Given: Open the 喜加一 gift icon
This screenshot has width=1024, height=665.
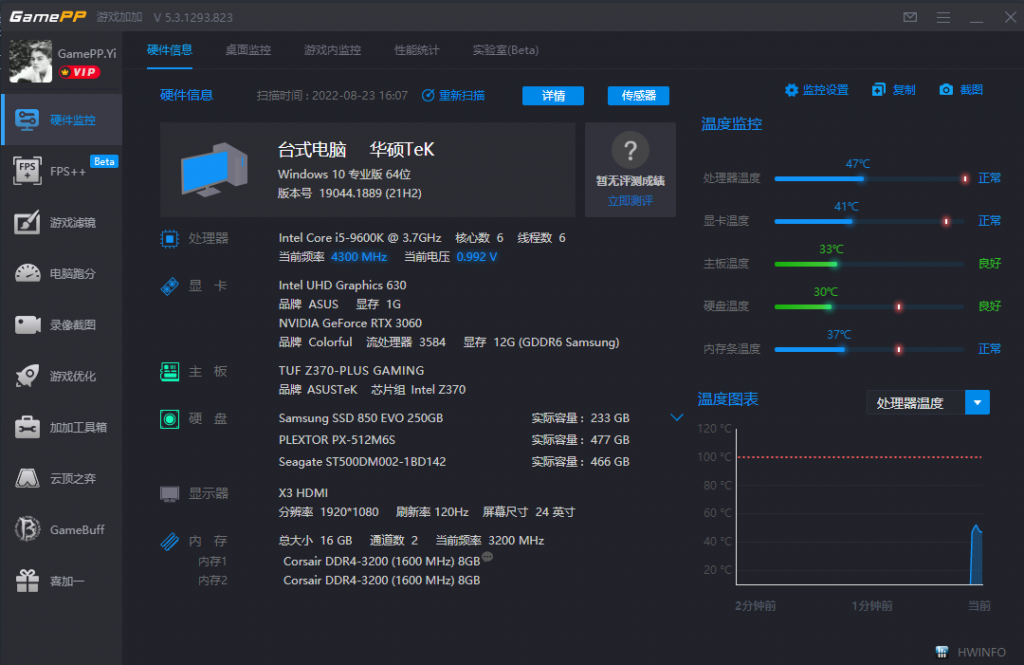Looking at the screenshot, I should point(27,581).
